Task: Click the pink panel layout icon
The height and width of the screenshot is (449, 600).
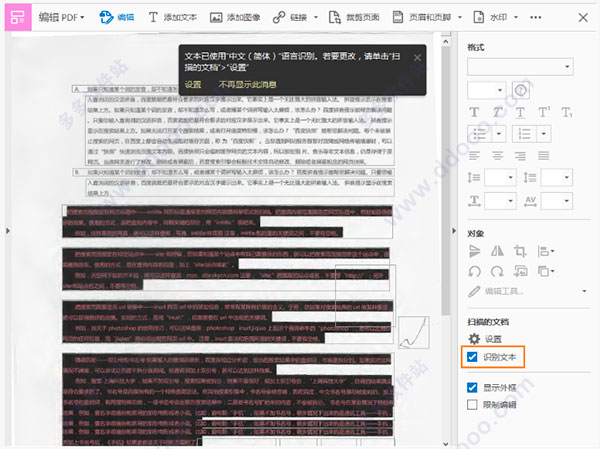Action: tap(18, 17)
